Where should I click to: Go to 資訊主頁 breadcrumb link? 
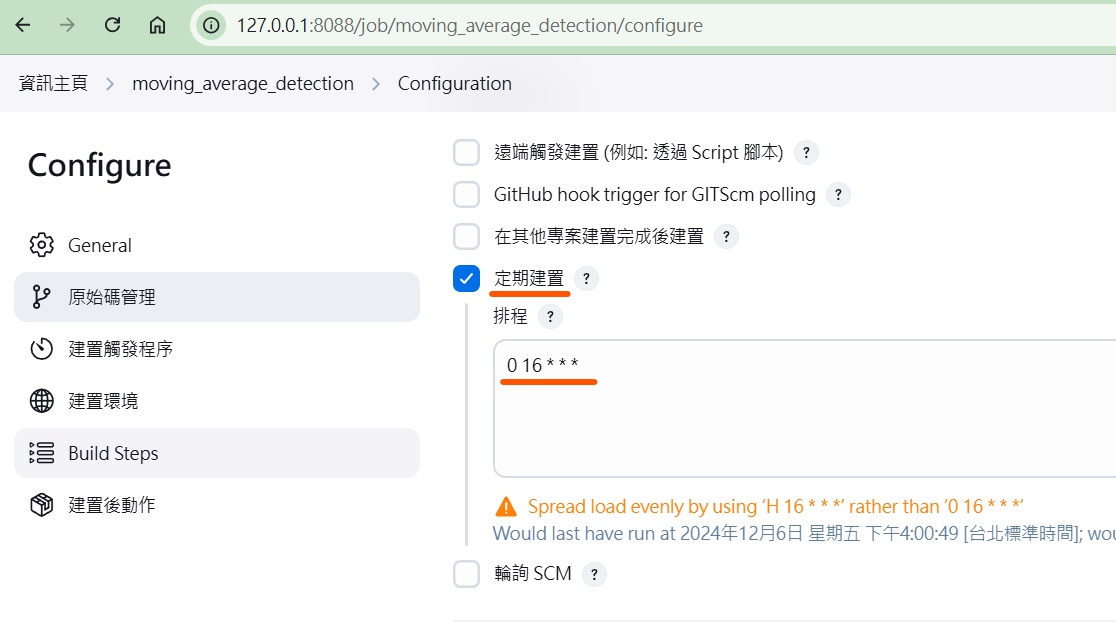(53, 84)
